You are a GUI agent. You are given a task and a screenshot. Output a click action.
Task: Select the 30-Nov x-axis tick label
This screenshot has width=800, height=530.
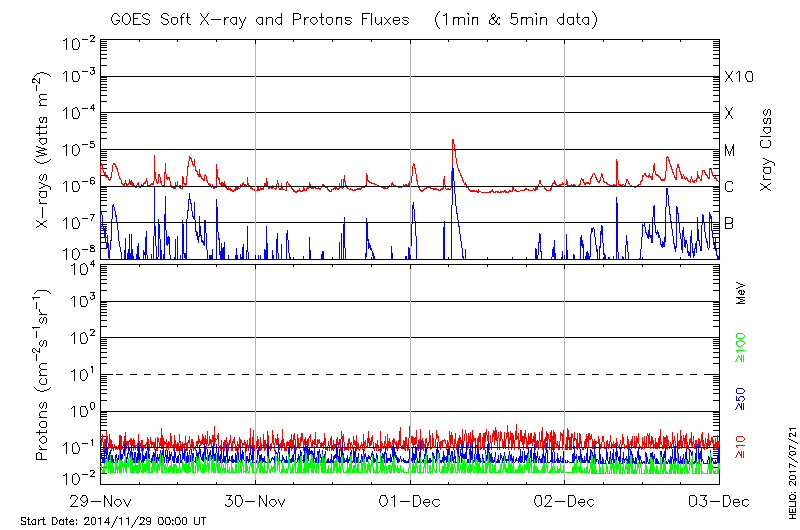point(256,500)
